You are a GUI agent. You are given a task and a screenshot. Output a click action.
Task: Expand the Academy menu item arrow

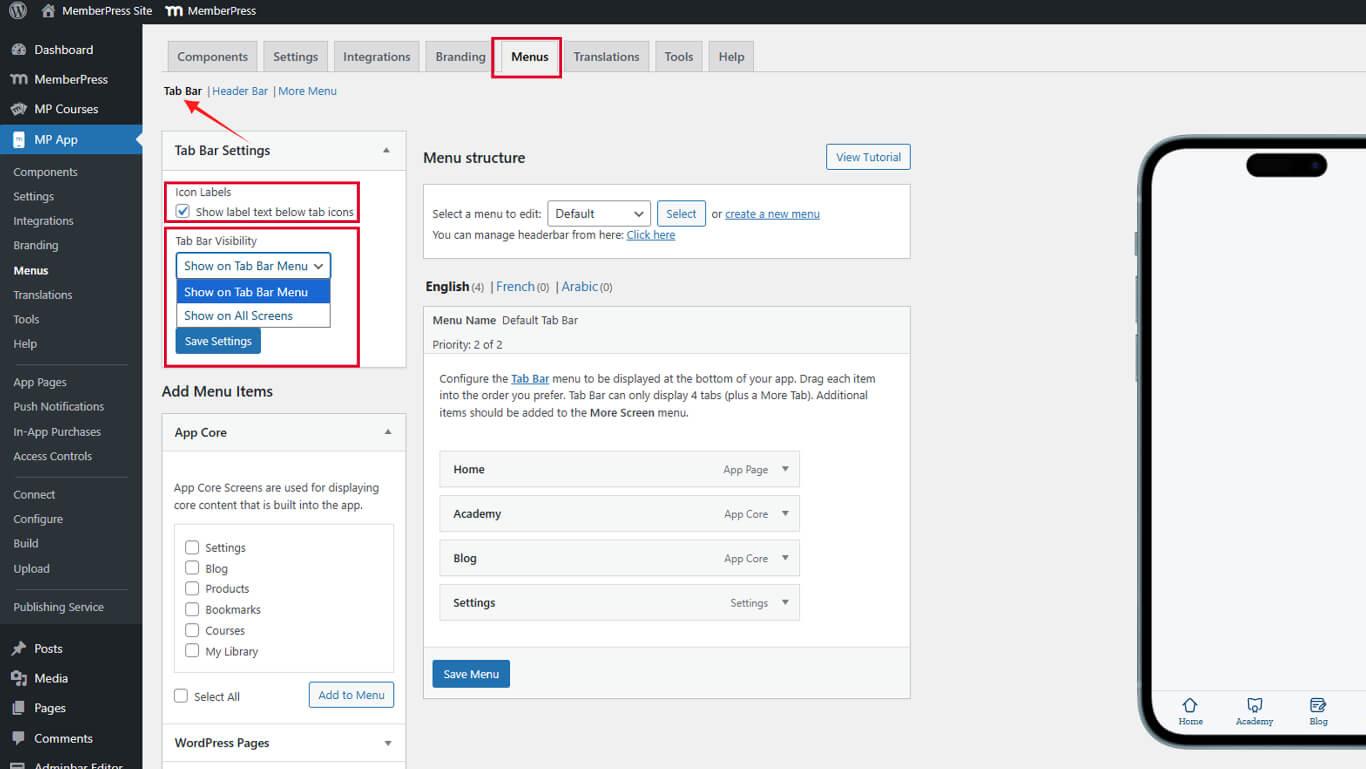pos(785,514)
